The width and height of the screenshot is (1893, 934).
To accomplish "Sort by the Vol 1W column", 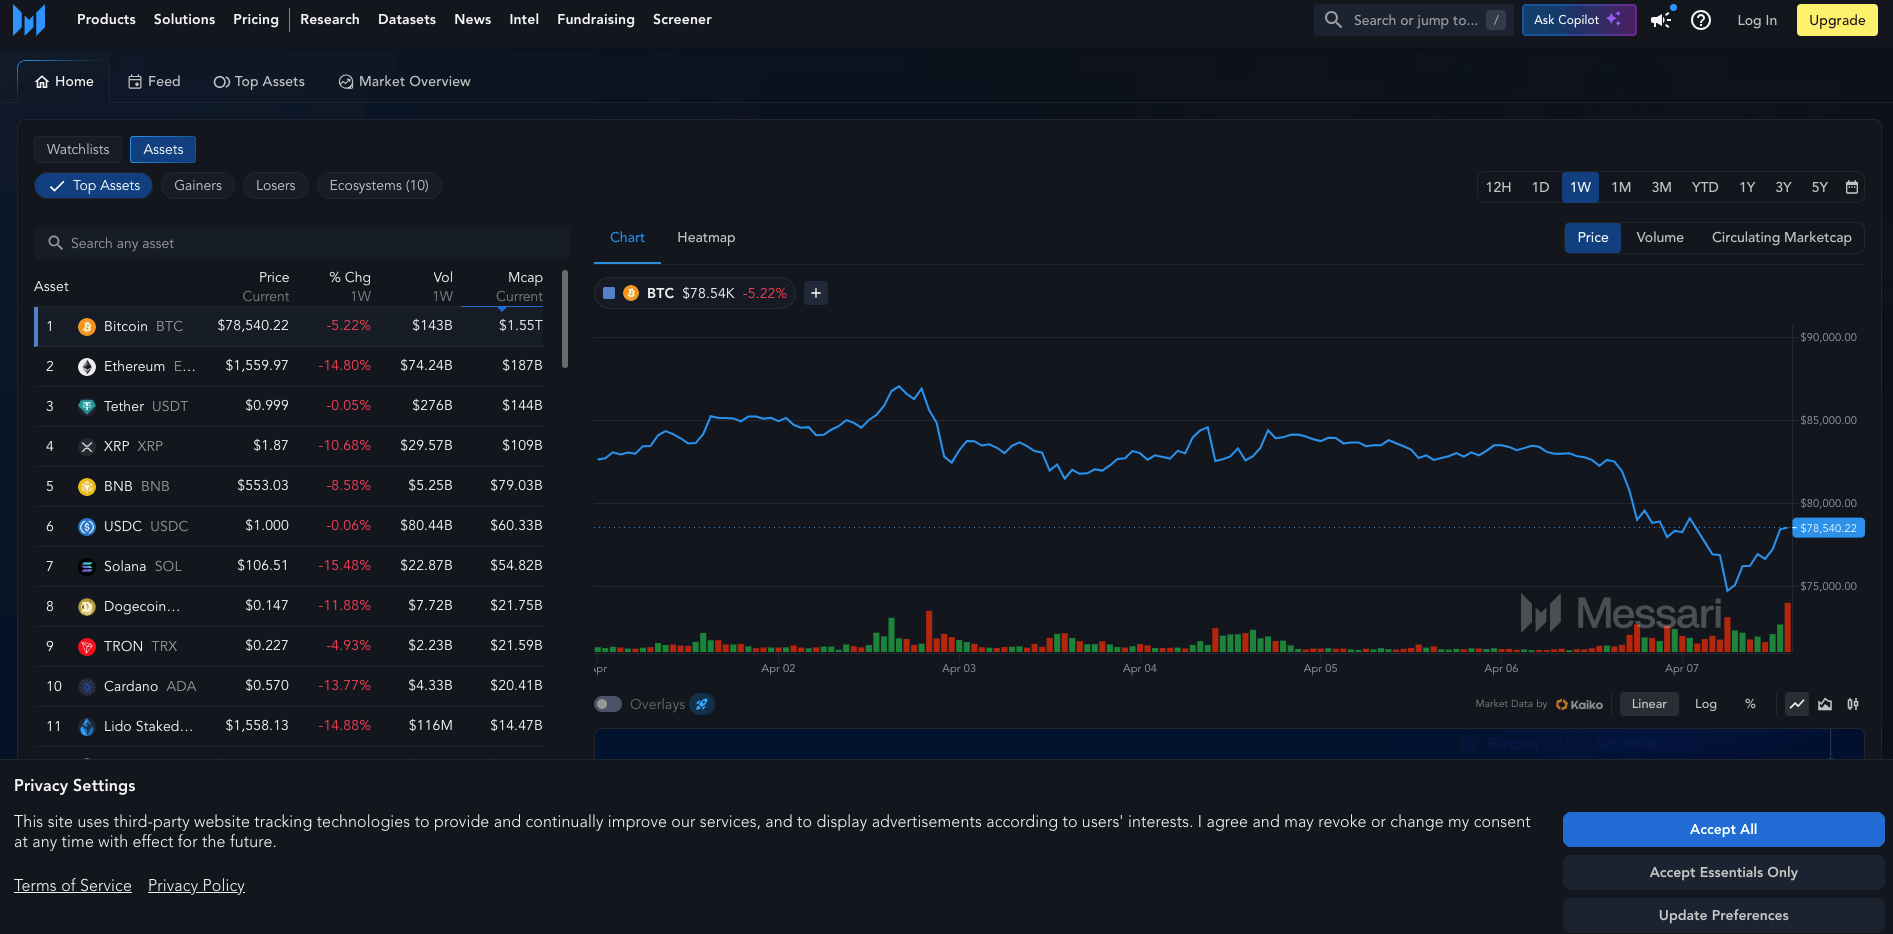I will 443,287.
